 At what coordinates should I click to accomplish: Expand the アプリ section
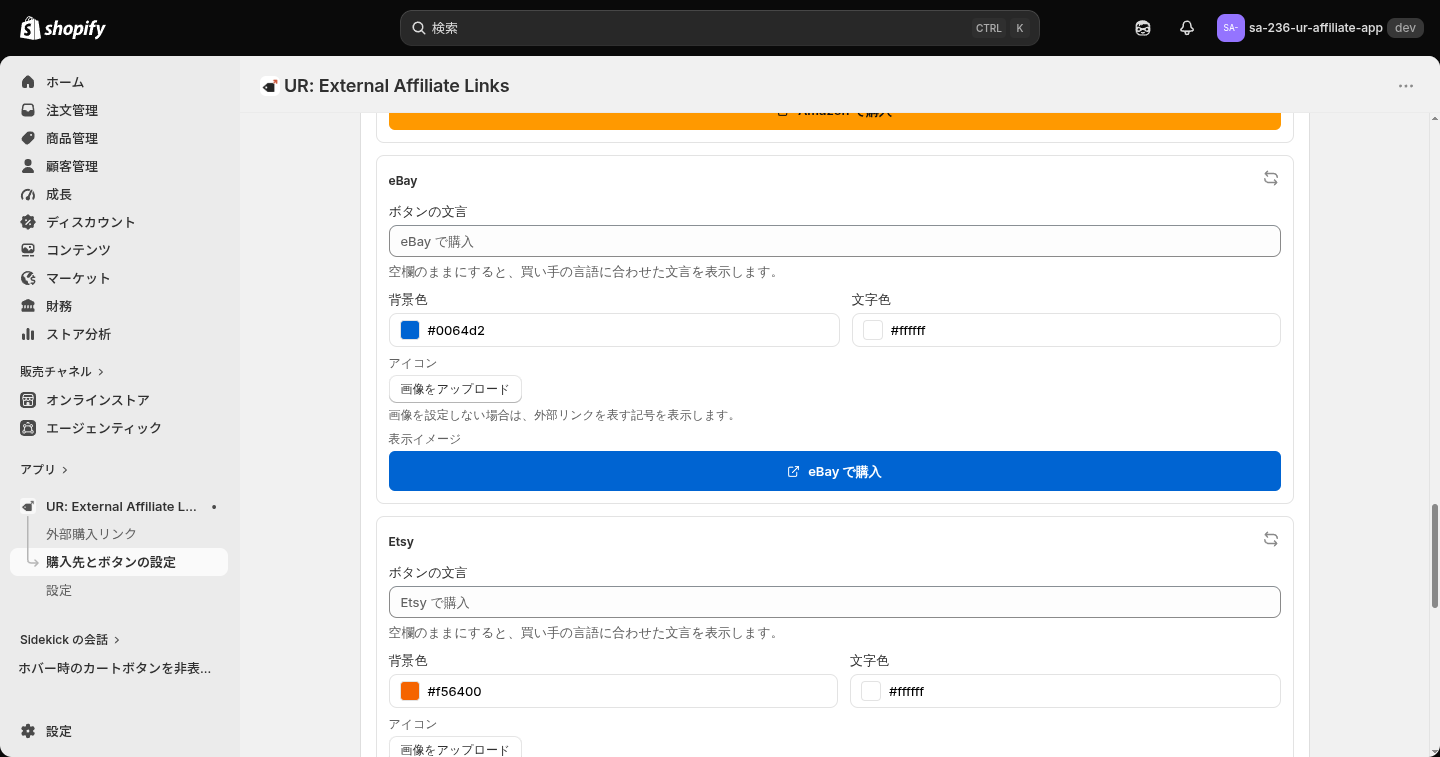(x=44, y=469)
